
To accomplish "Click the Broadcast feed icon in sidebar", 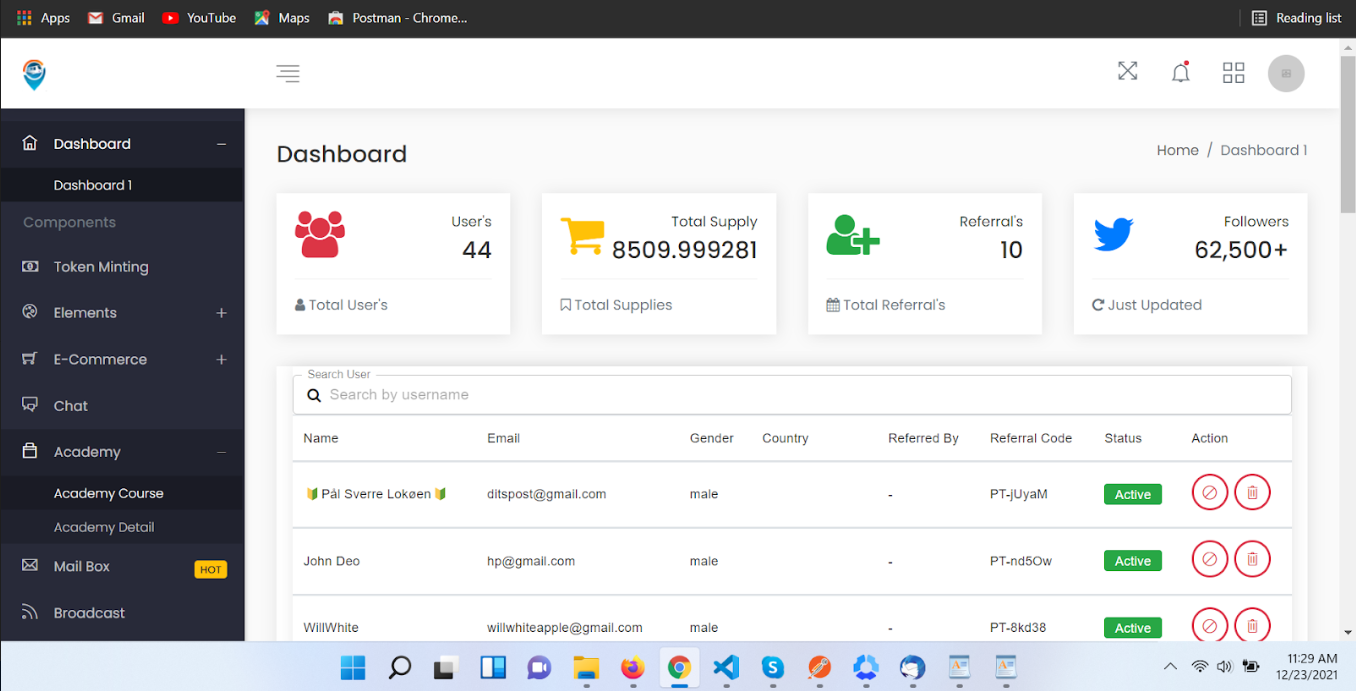I will [30, 612].
